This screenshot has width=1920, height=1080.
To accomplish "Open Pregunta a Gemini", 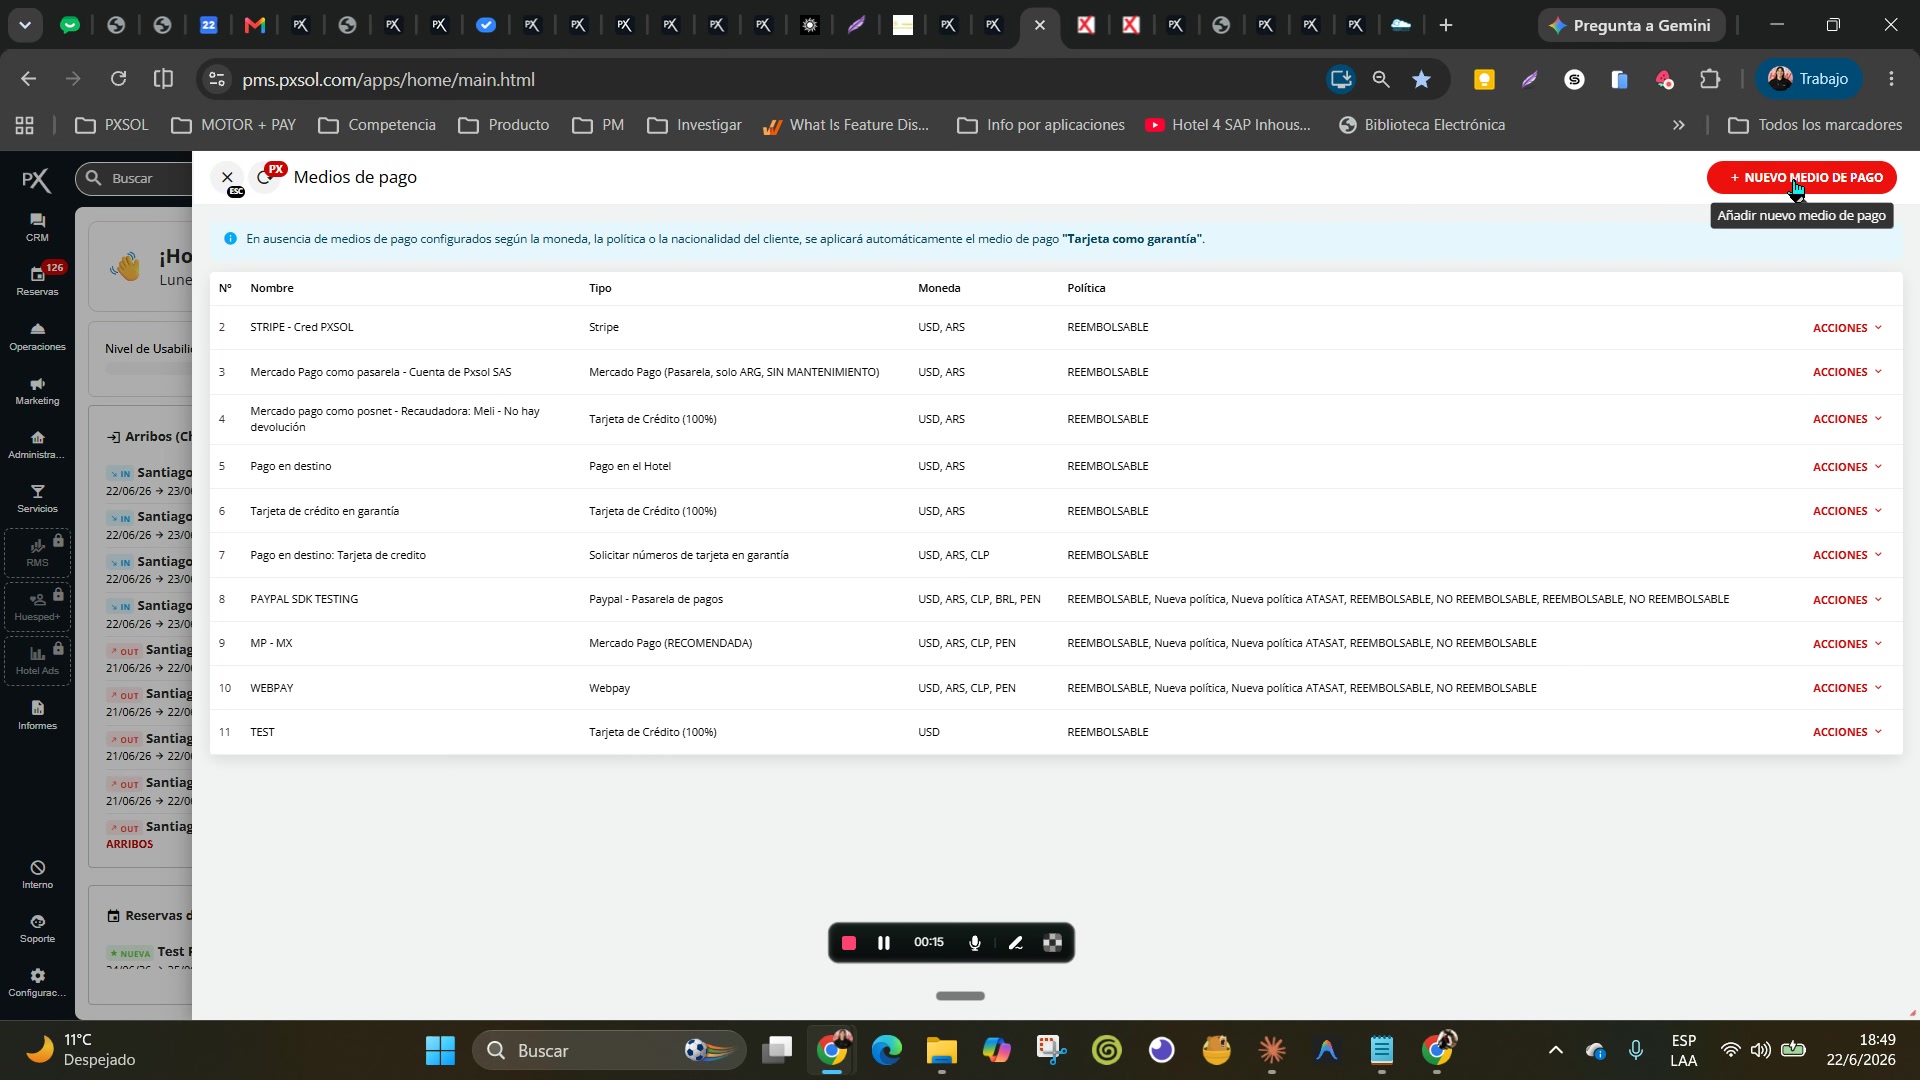I will [1631, 25].
